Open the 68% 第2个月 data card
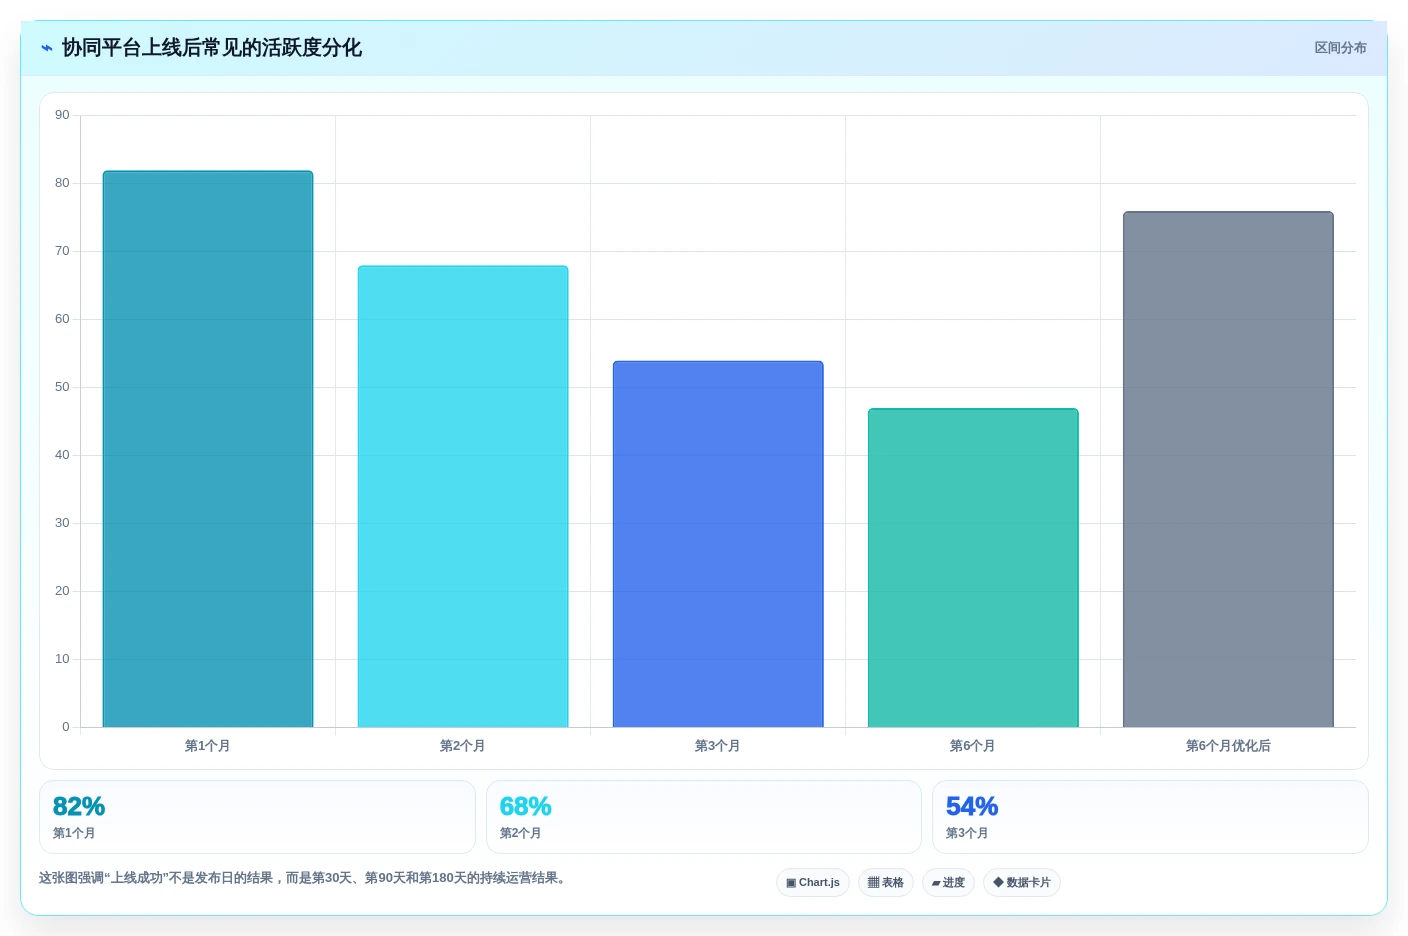The height and width of the screenshot is (936, 1408). [x=704, y=817]
